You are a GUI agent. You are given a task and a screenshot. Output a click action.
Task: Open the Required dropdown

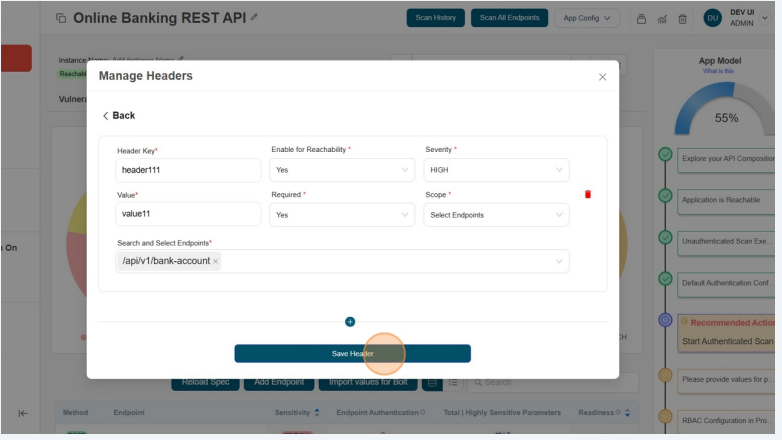[x=342, y=215]
